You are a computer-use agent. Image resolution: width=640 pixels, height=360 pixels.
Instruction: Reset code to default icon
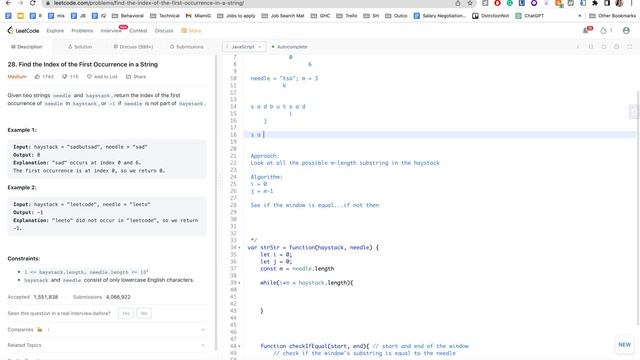pyautogui.click(x=604, y=47)
